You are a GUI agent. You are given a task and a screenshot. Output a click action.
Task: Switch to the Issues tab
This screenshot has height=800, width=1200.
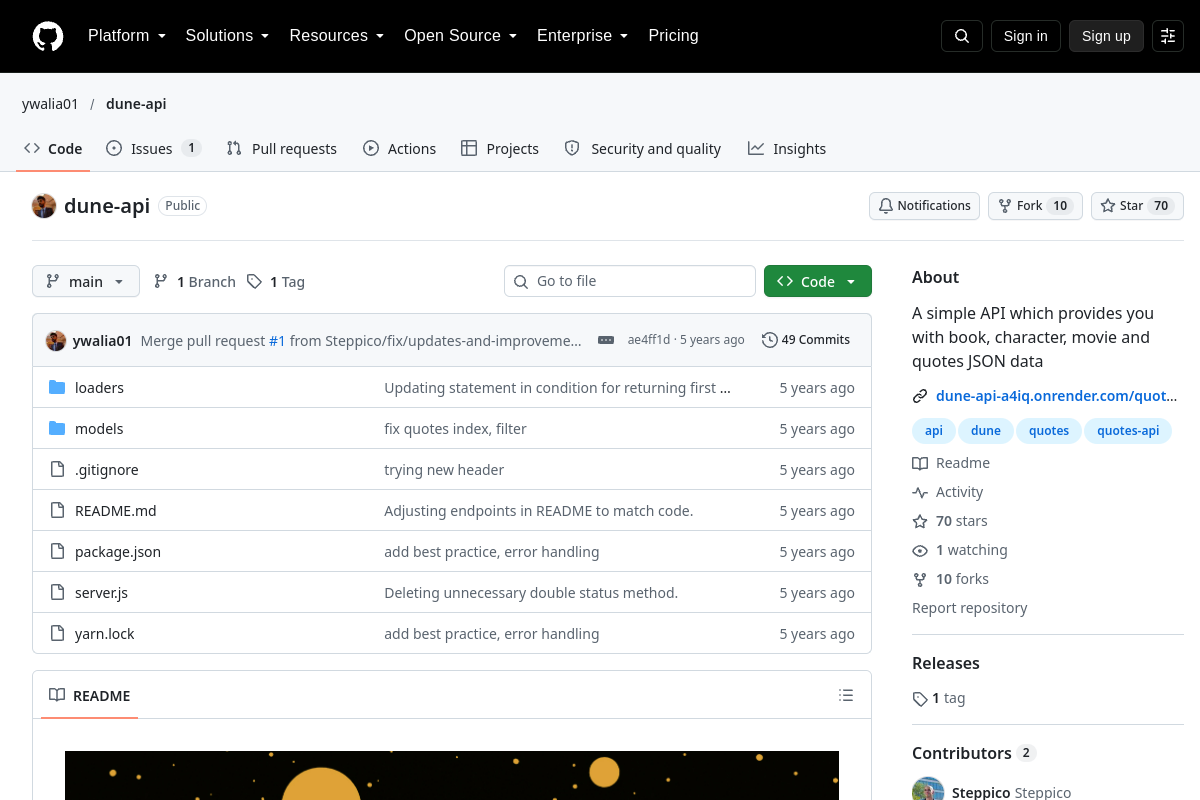click(154, 149)
